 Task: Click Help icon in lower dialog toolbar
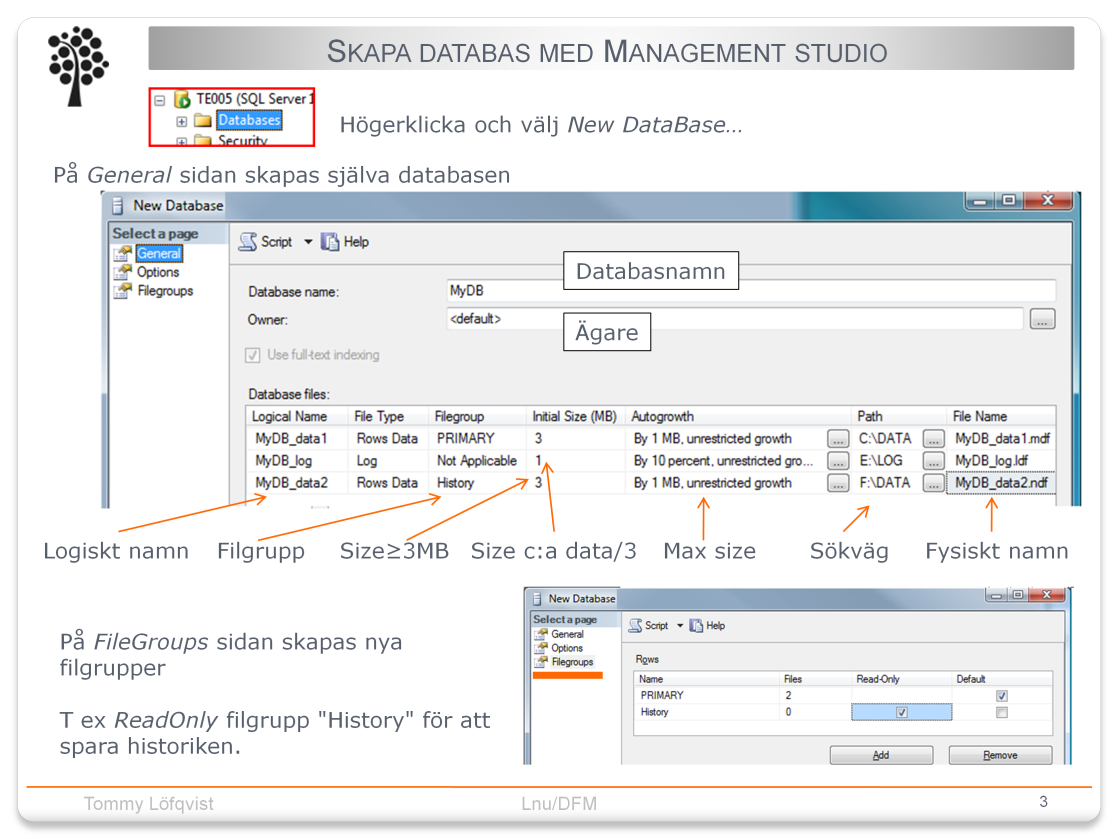click(697, 625)
